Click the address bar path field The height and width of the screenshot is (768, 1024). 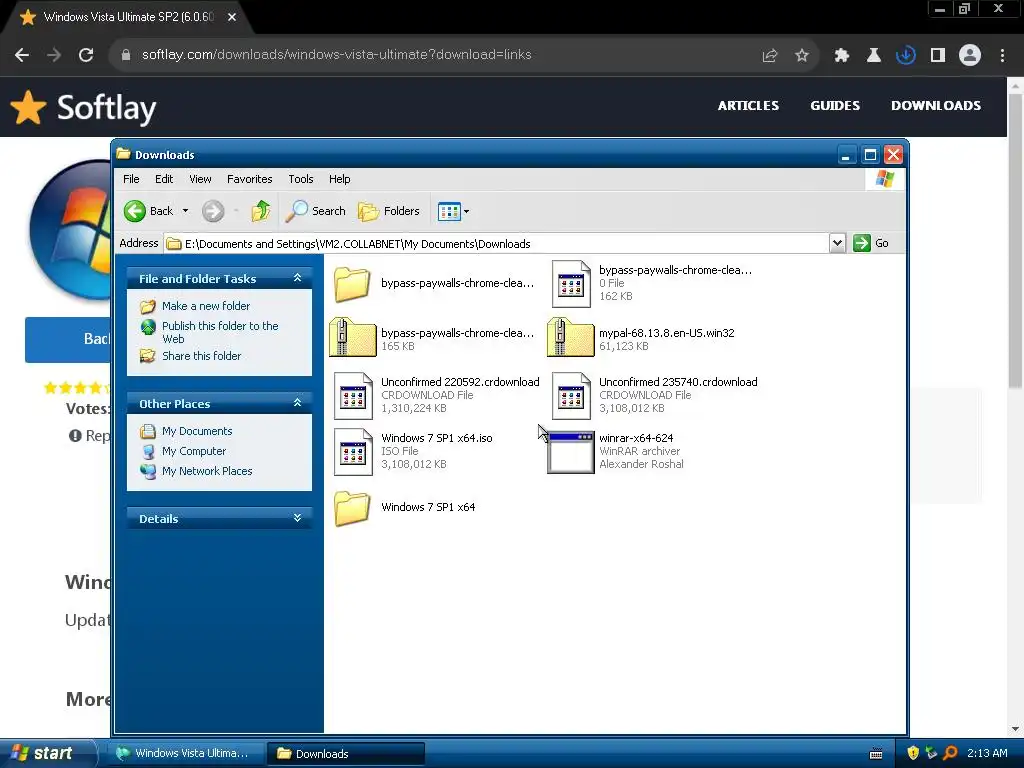pos(496,244)
